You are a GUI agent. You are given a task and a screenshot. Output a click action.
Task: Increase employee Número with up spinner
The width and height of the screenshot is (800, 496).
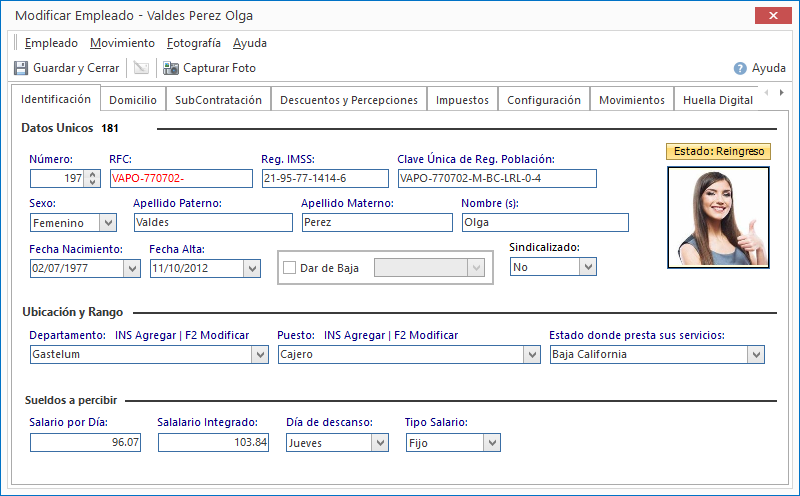coord(93,174)
